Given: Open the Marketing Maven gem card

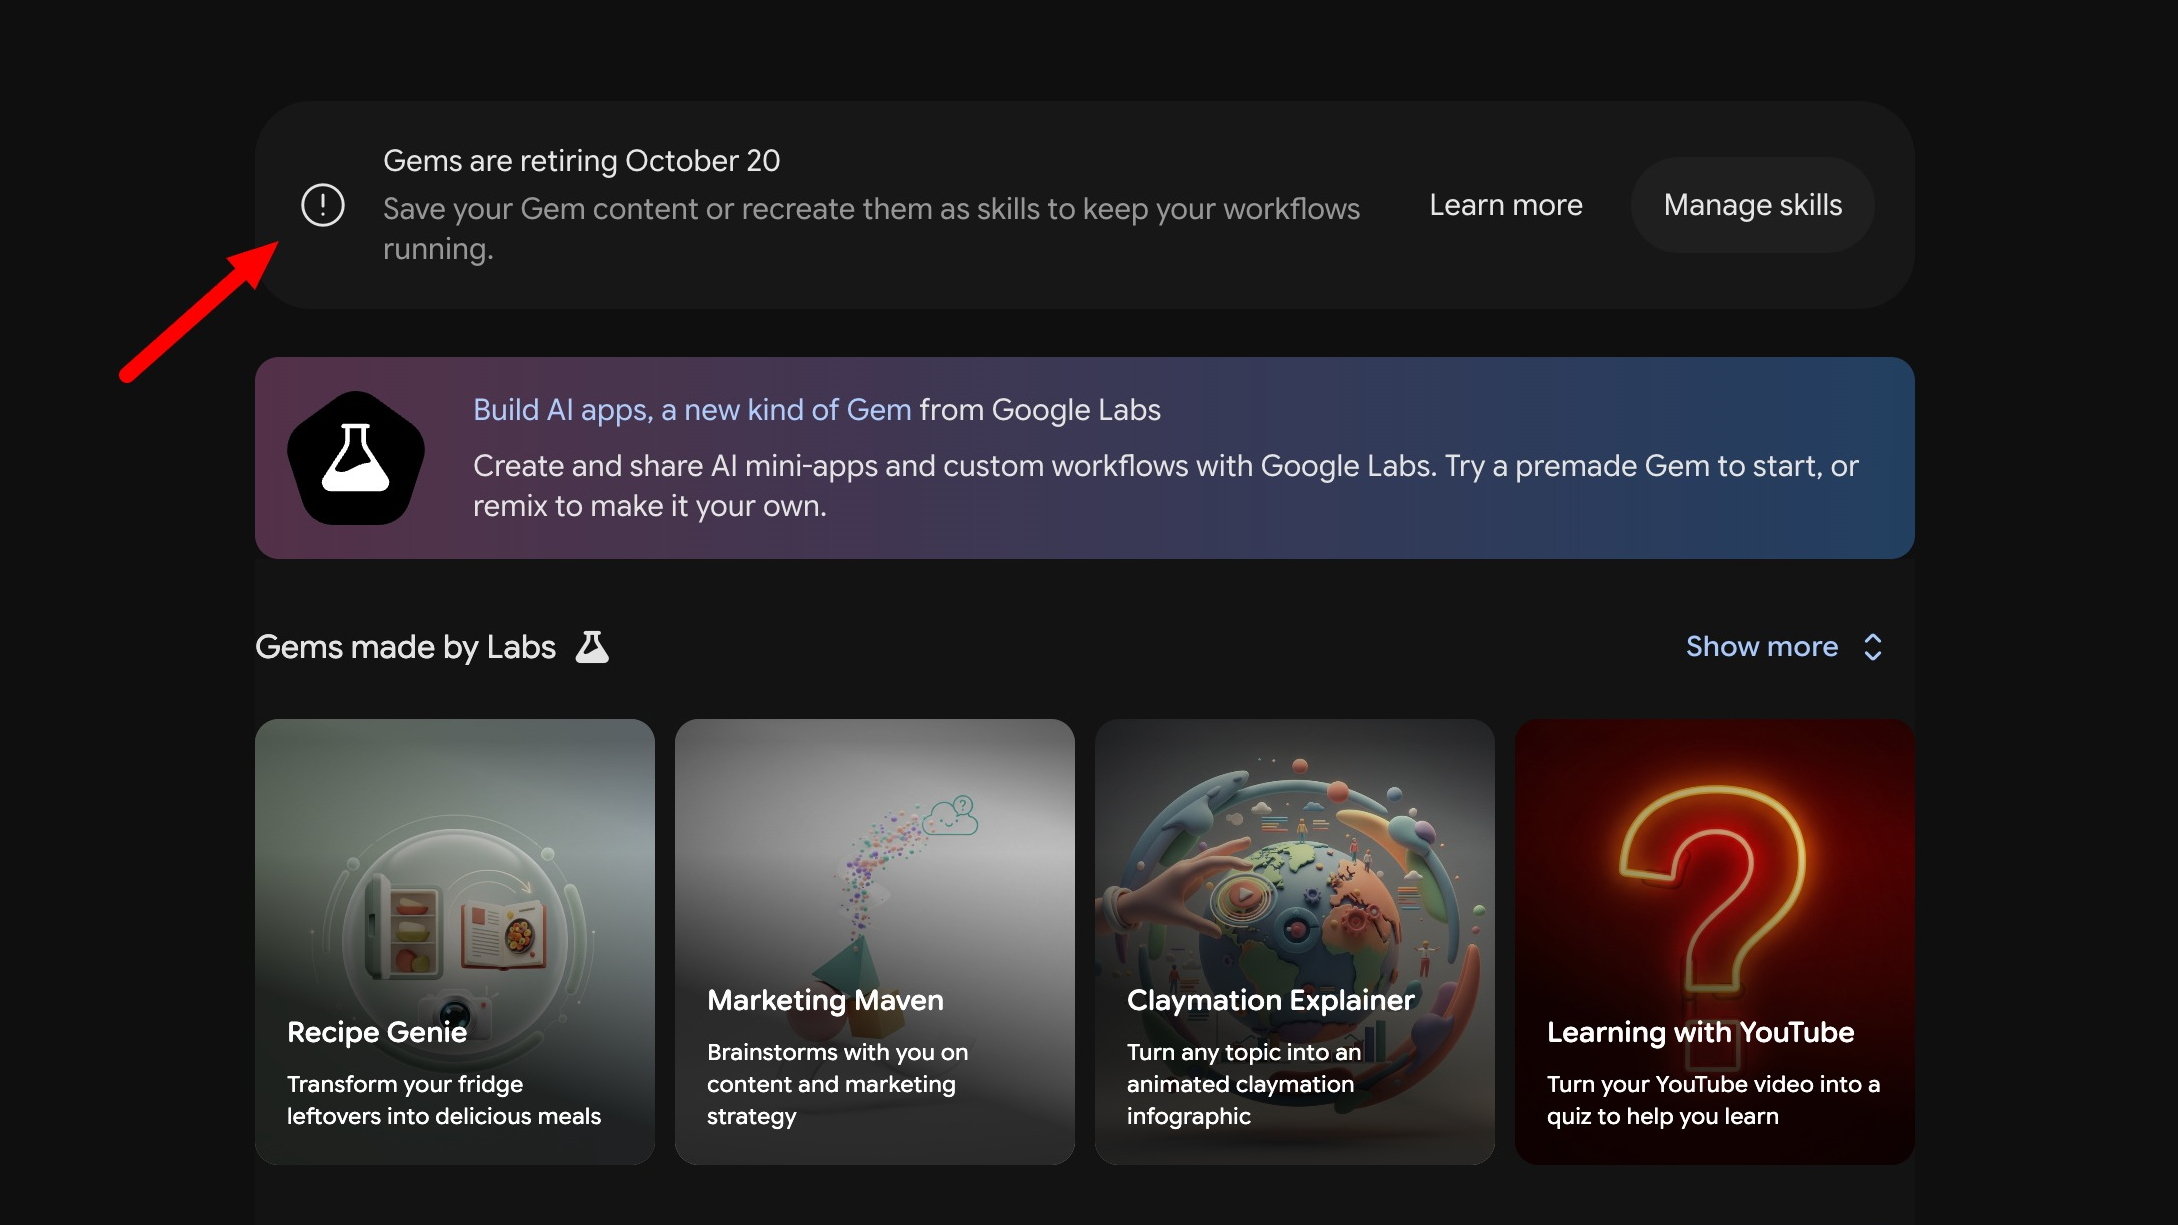Looking at the screenshot, I should pyautogui.click(x=875, y=942).
